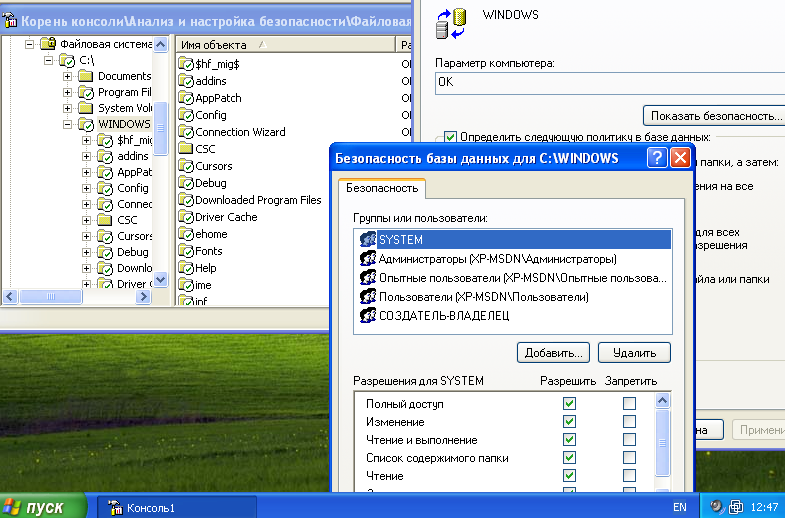Viewport: 785px width, 518px height.
Task: Activate Консоль1 taskbar button
Action: [177, 507]
